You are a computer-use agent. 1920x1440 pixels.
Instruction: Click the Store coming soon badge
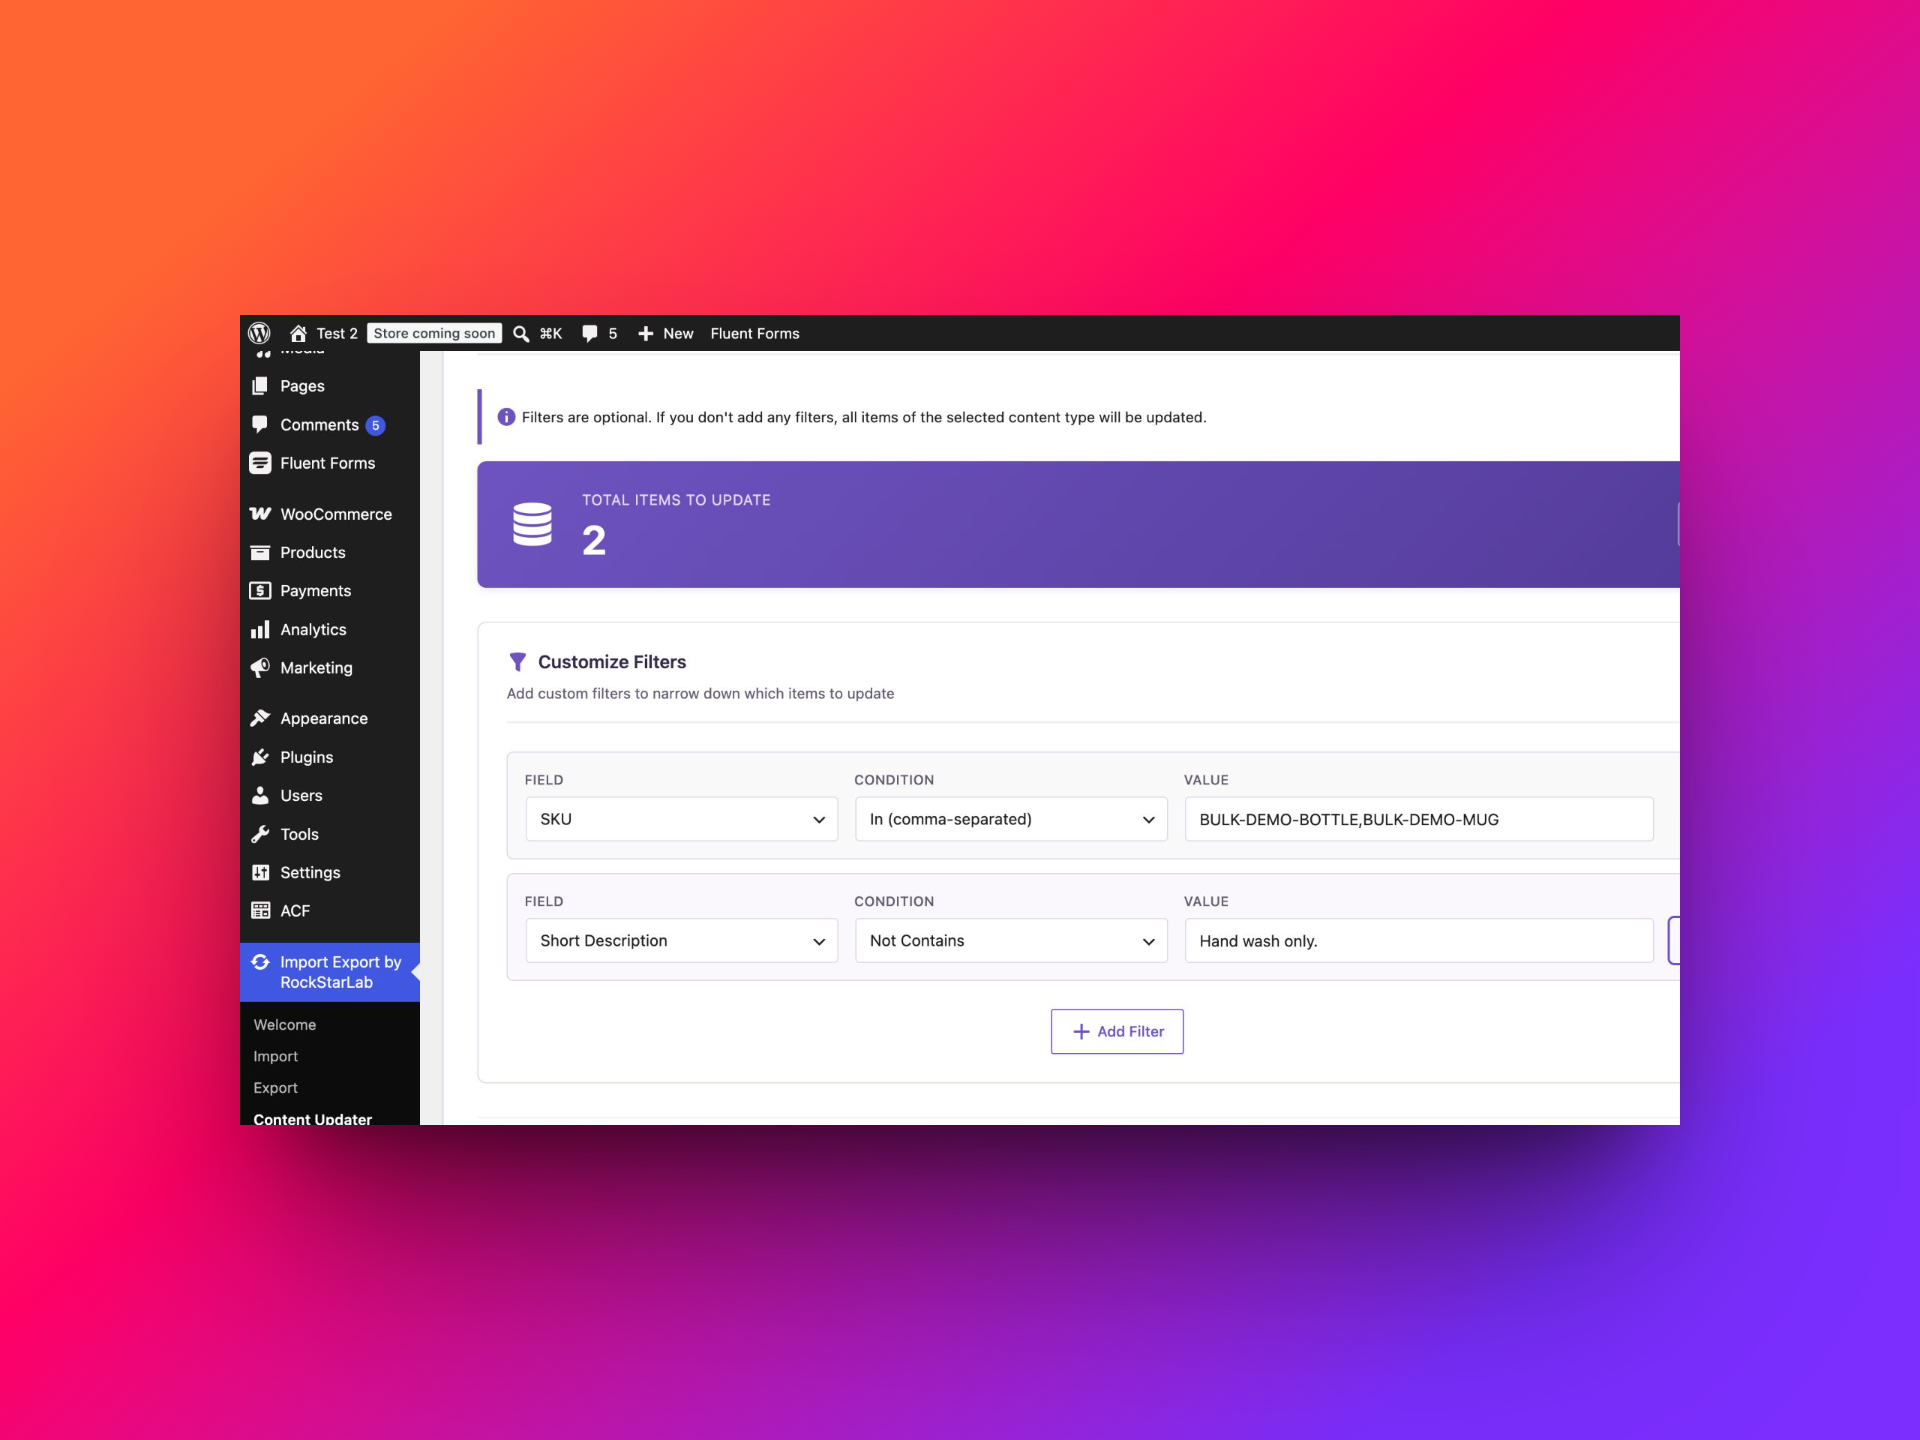click(434, 333)
